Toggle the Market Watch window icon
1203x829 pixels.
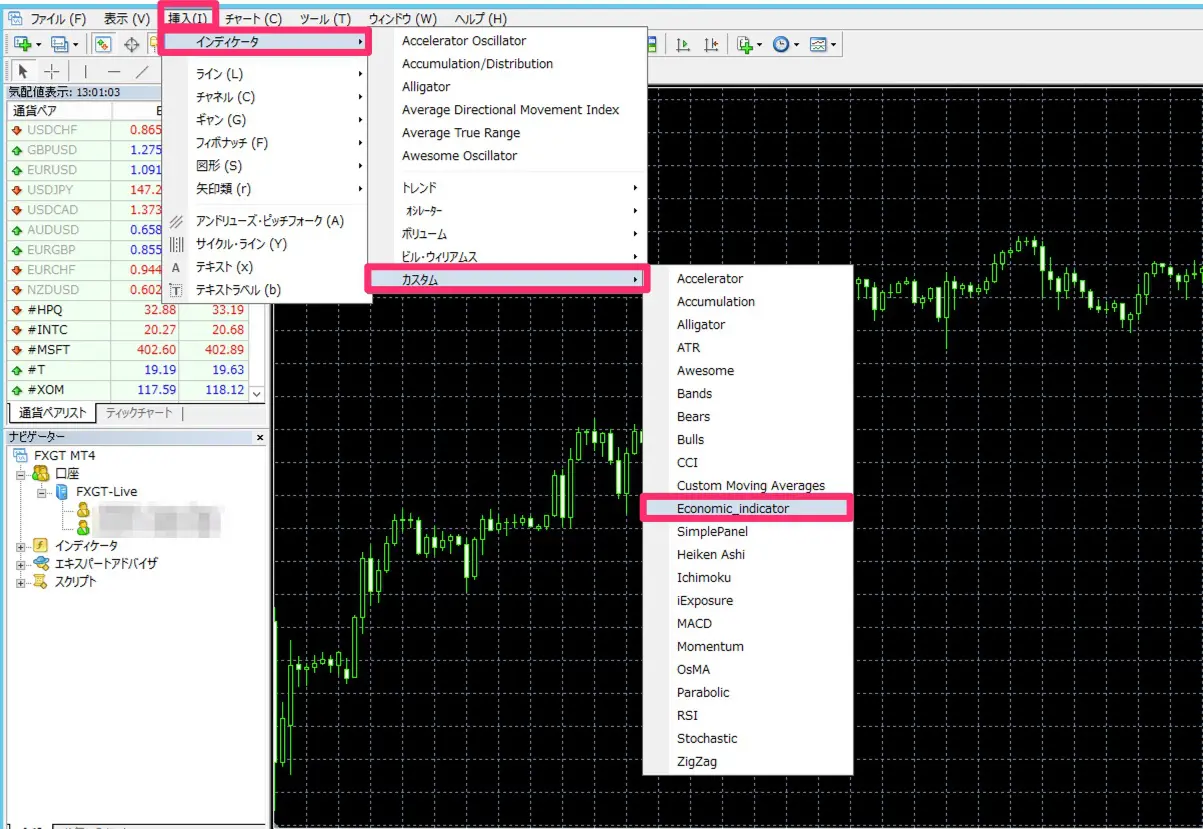[x=102, y=44]
